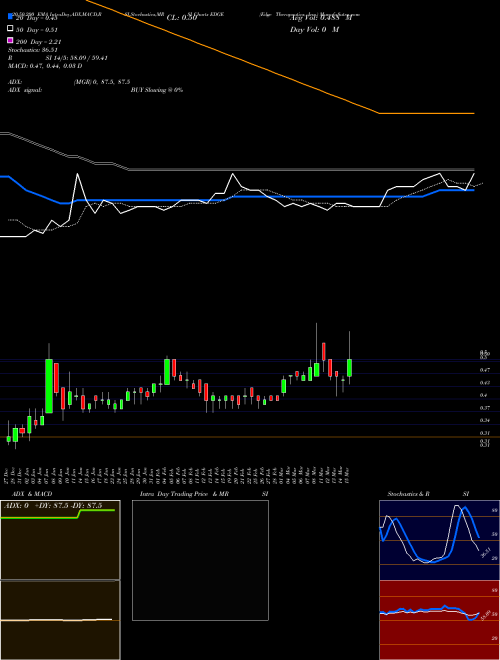Click the 0.47 price axis label
The height and width of the screenshot is (660, 500).
(484, 370)
